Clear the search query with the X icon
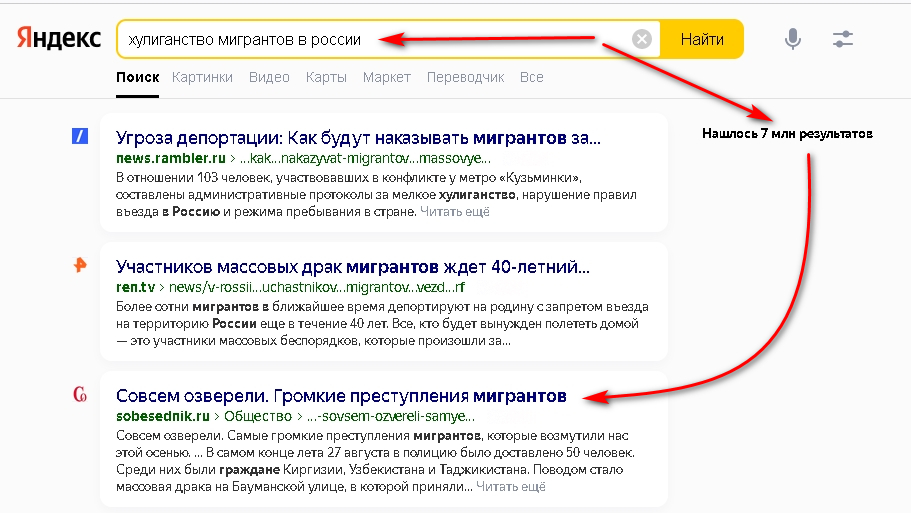 641,40
